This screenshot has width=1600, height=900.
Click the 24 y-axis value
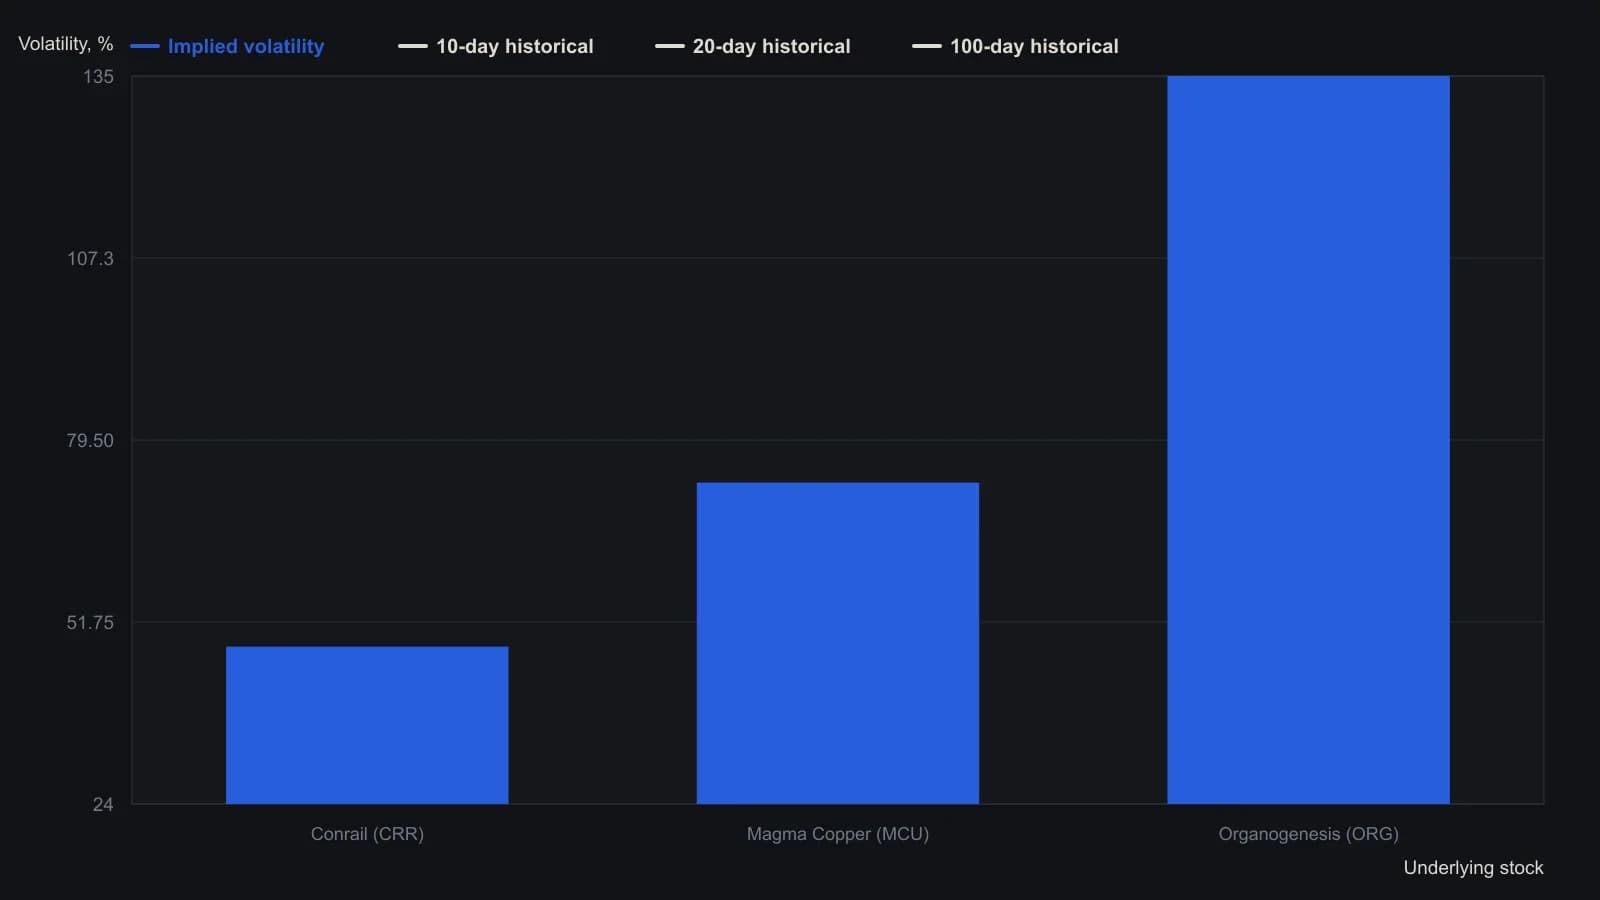pos(103,805)
